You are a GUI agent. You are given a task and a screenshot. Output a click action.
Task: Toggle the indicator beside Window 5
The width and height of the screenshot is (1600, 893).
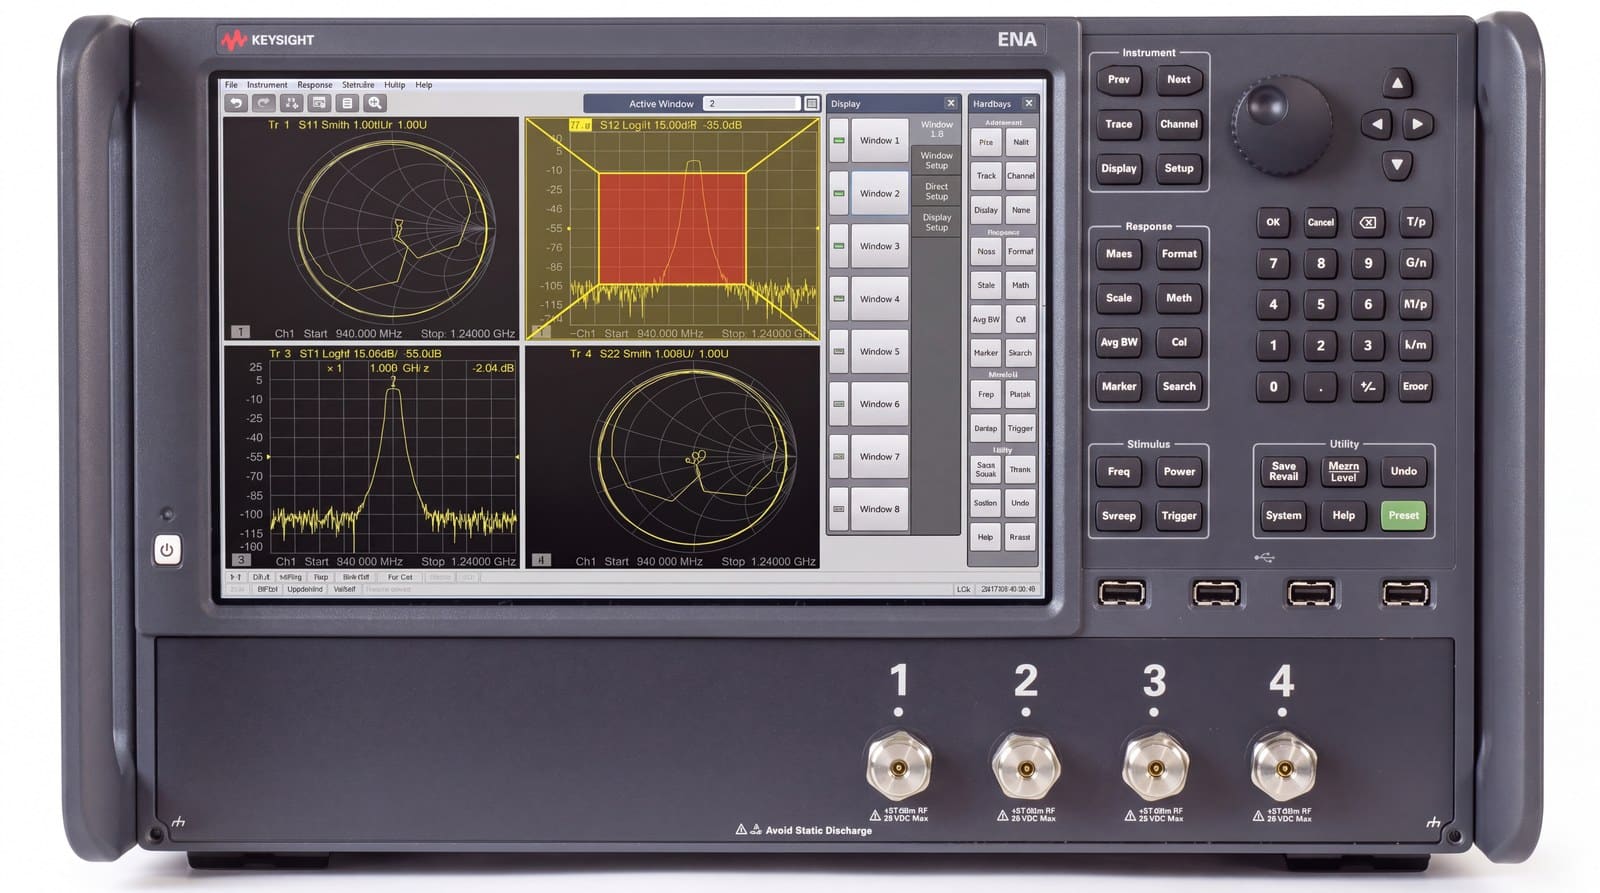(839, 351)
